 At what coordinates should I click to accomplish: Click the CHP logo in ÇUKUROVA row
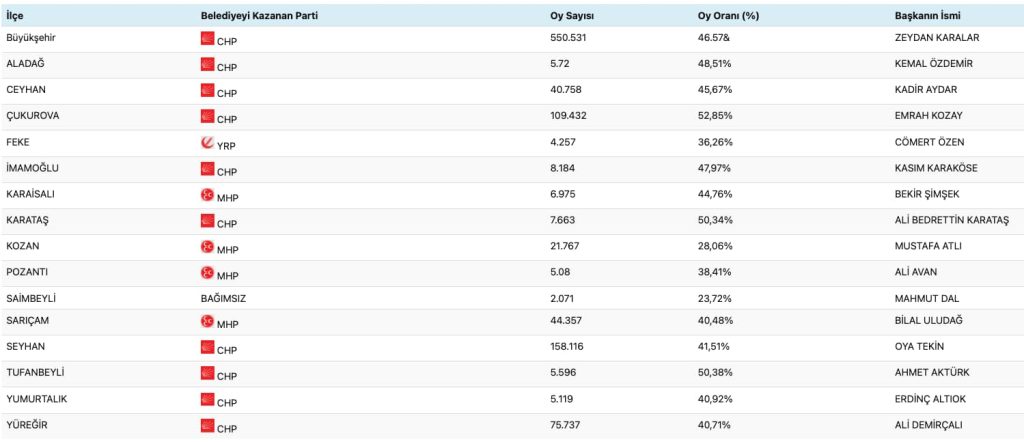pyautogui.click(x=208, y=116)
